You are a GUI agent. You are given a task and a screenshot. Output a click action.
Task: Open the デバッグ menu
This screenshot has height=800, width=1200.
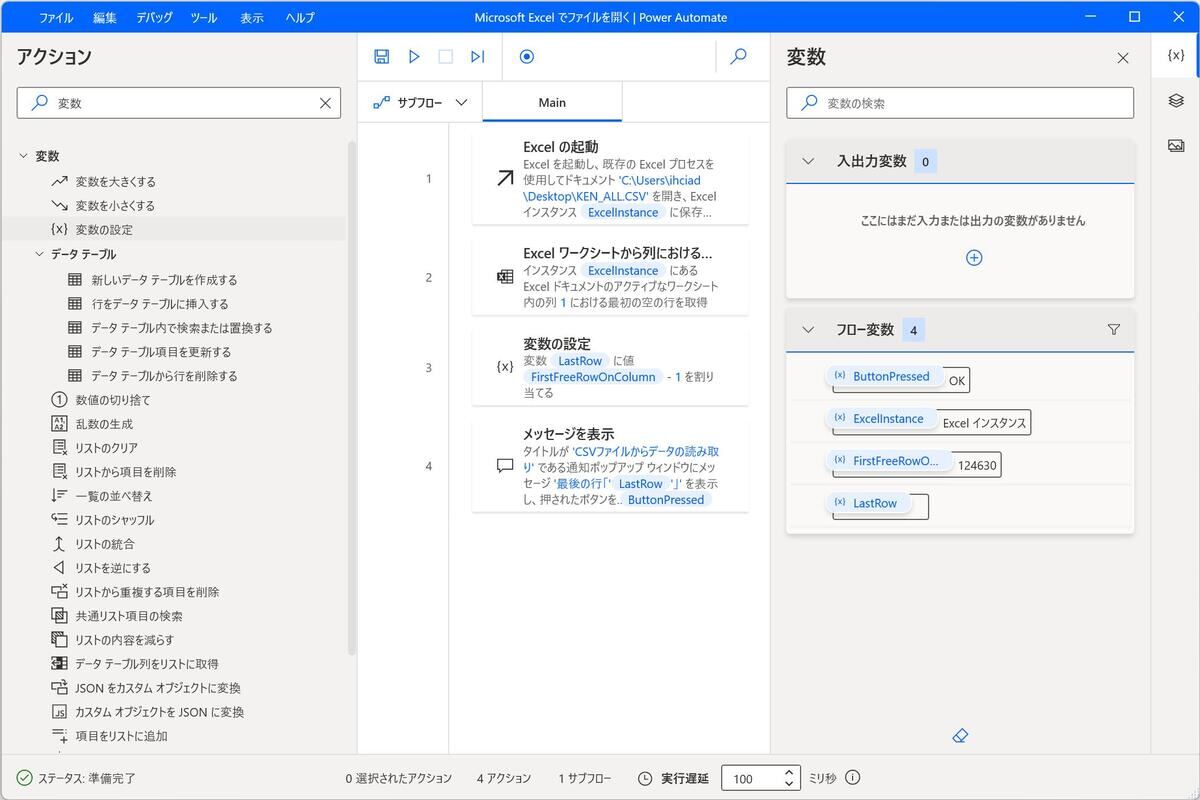pos(154,17)
